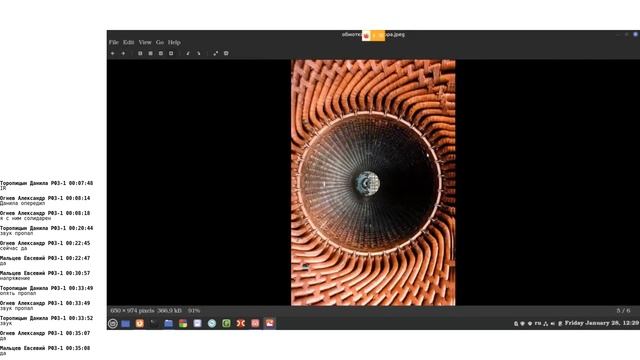The image size is (640, 360).
Task: Switch viewer to fullscreen mode
Action: pyautogui.click(x=216, y=53)
